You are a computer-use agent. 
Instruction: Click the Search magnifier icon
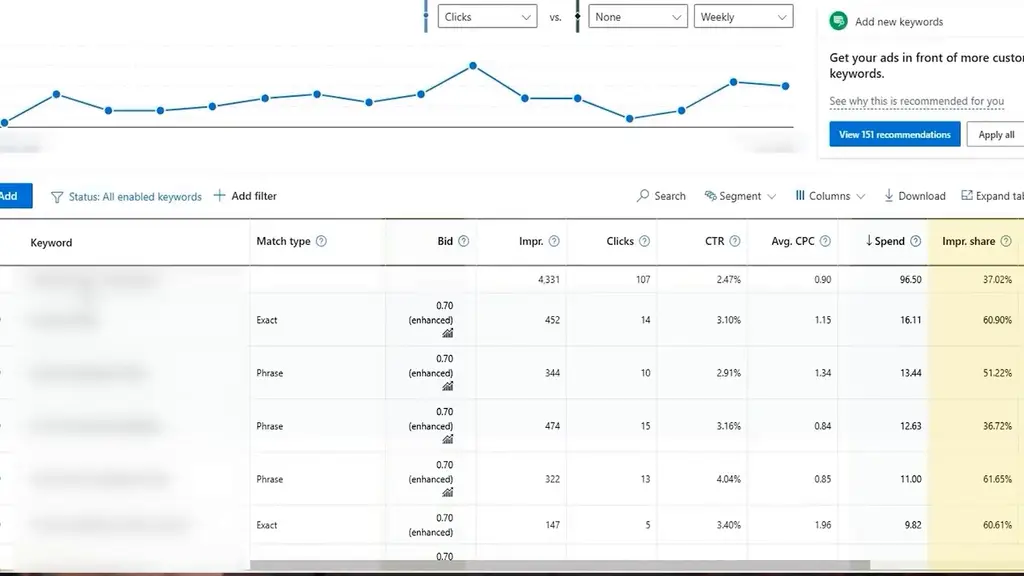tap(643, 195)
